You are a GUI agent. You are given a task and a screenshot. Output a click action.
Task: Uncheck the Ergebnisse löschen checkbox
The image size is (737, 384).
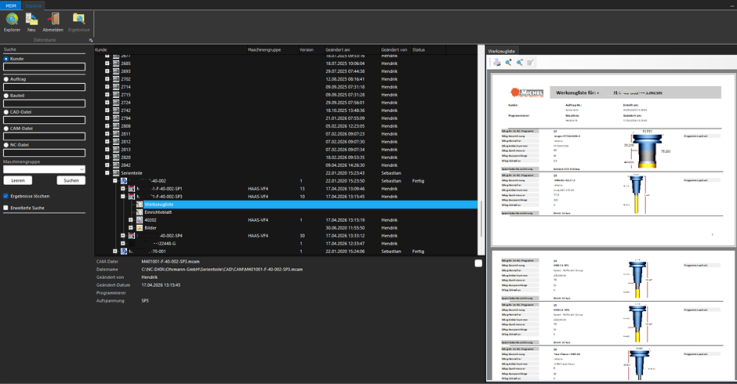click(x=6, y=196)
